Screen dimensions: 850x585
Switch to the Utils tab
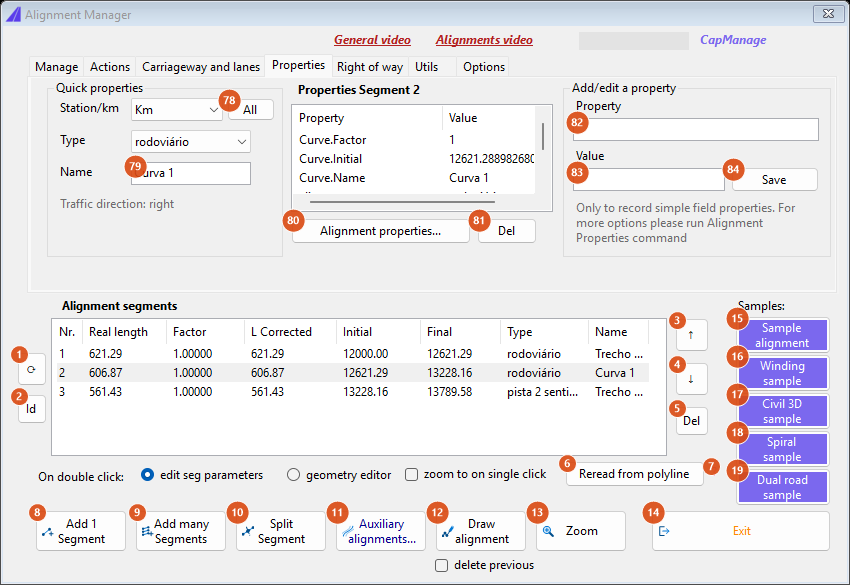(x=427, y=67)
